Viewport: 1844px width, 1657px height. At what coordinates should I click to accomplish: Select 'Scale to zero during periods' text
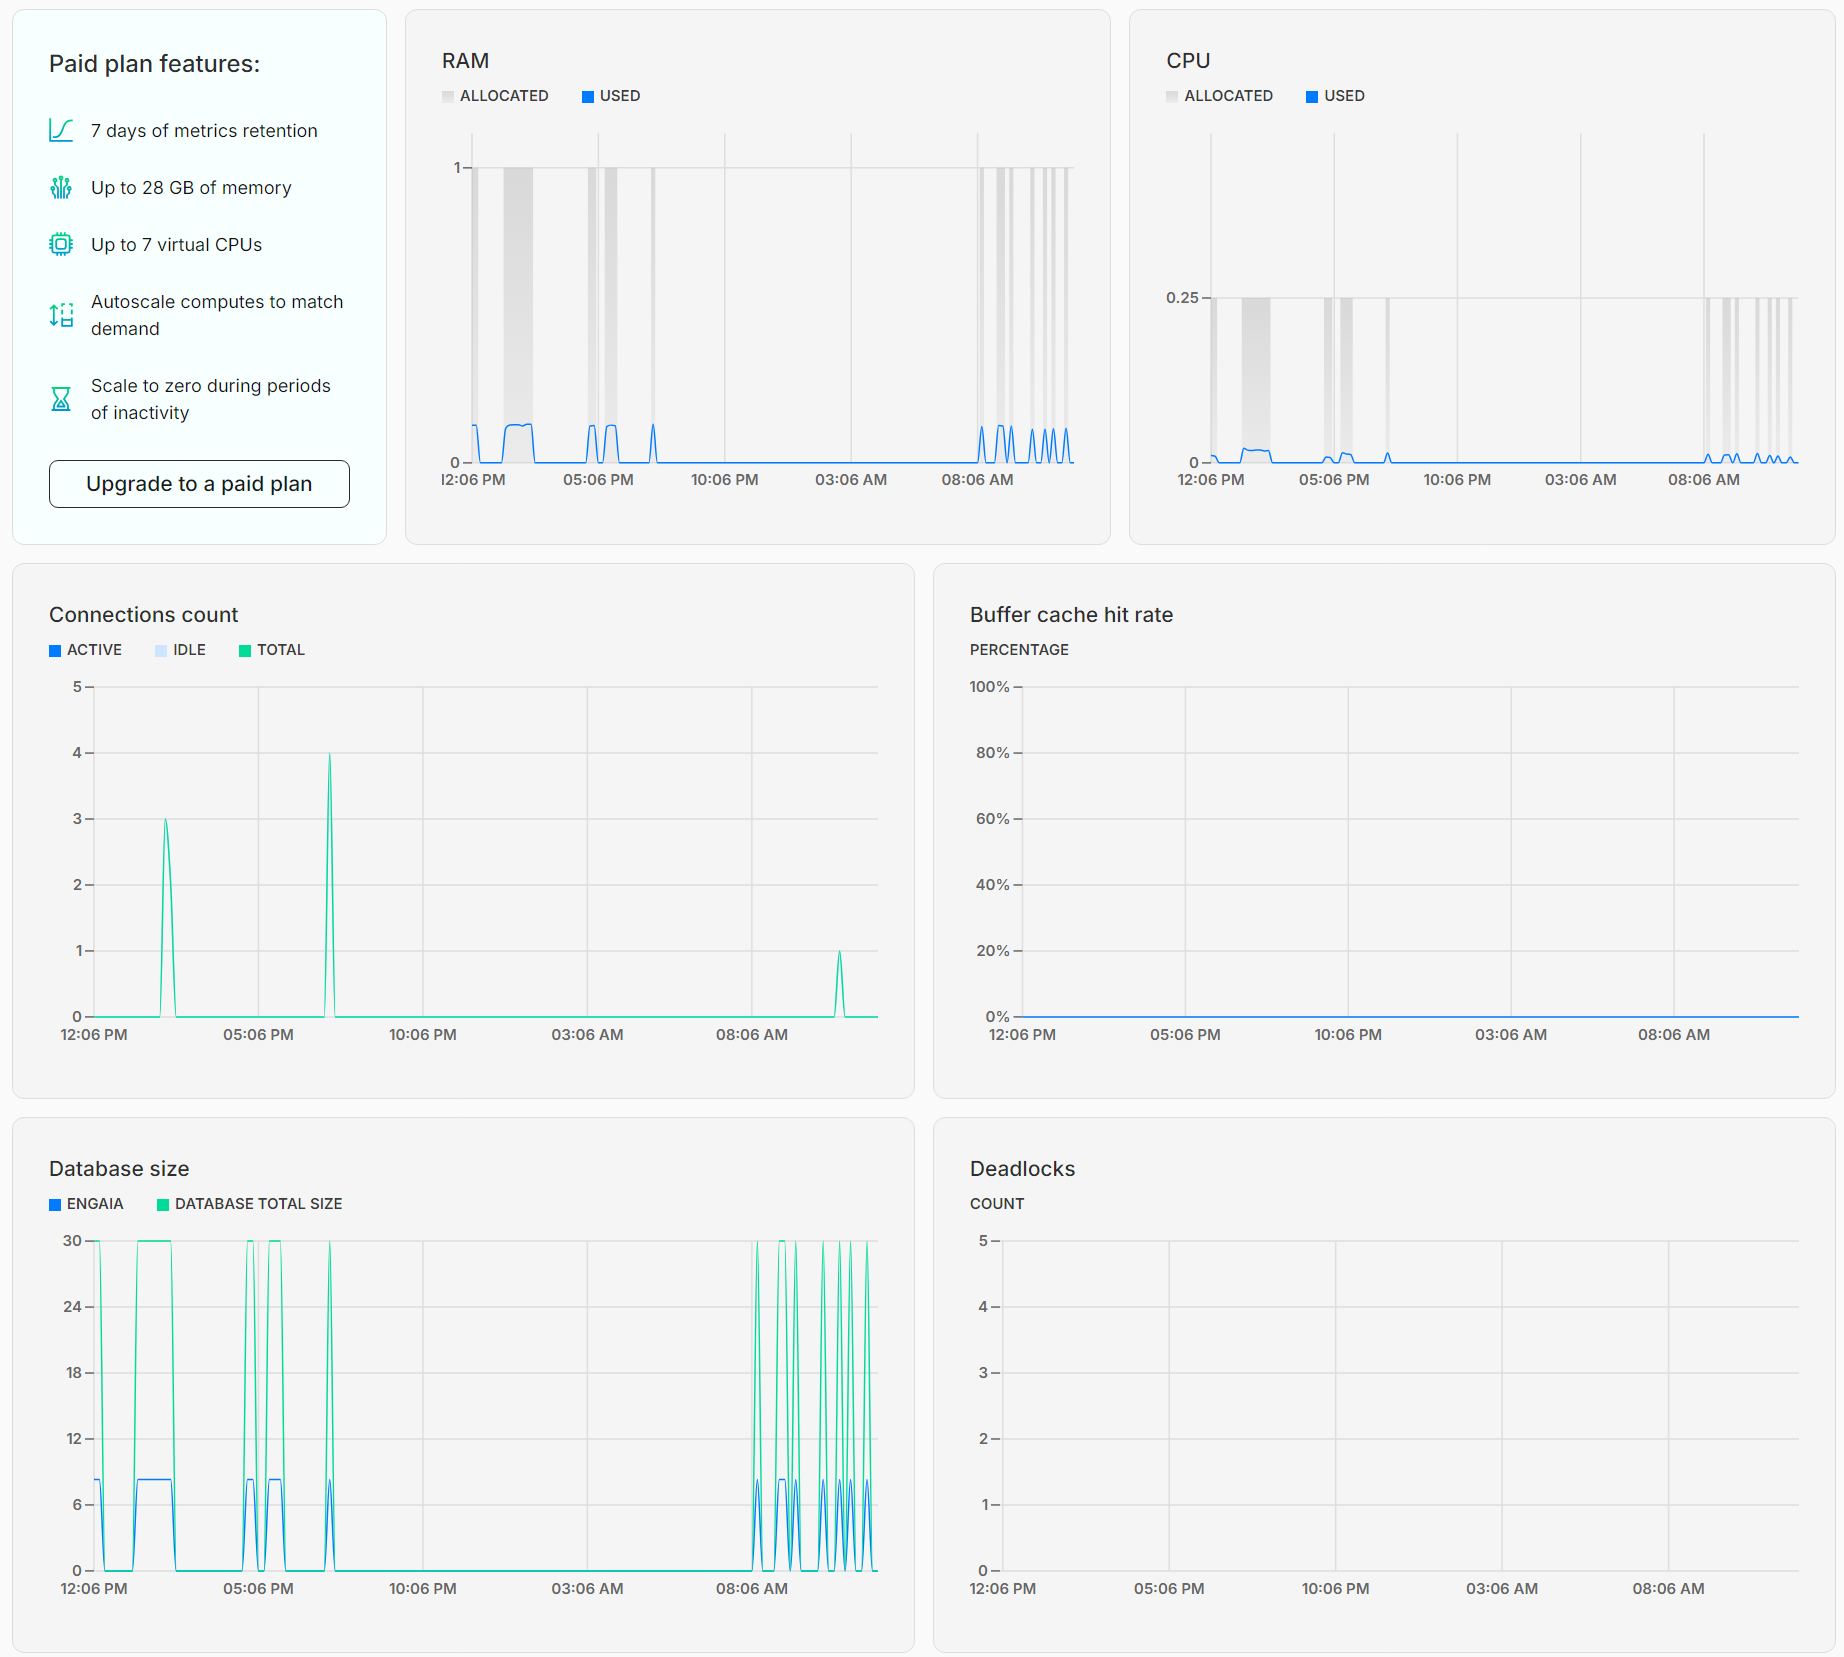click(211, 386)
